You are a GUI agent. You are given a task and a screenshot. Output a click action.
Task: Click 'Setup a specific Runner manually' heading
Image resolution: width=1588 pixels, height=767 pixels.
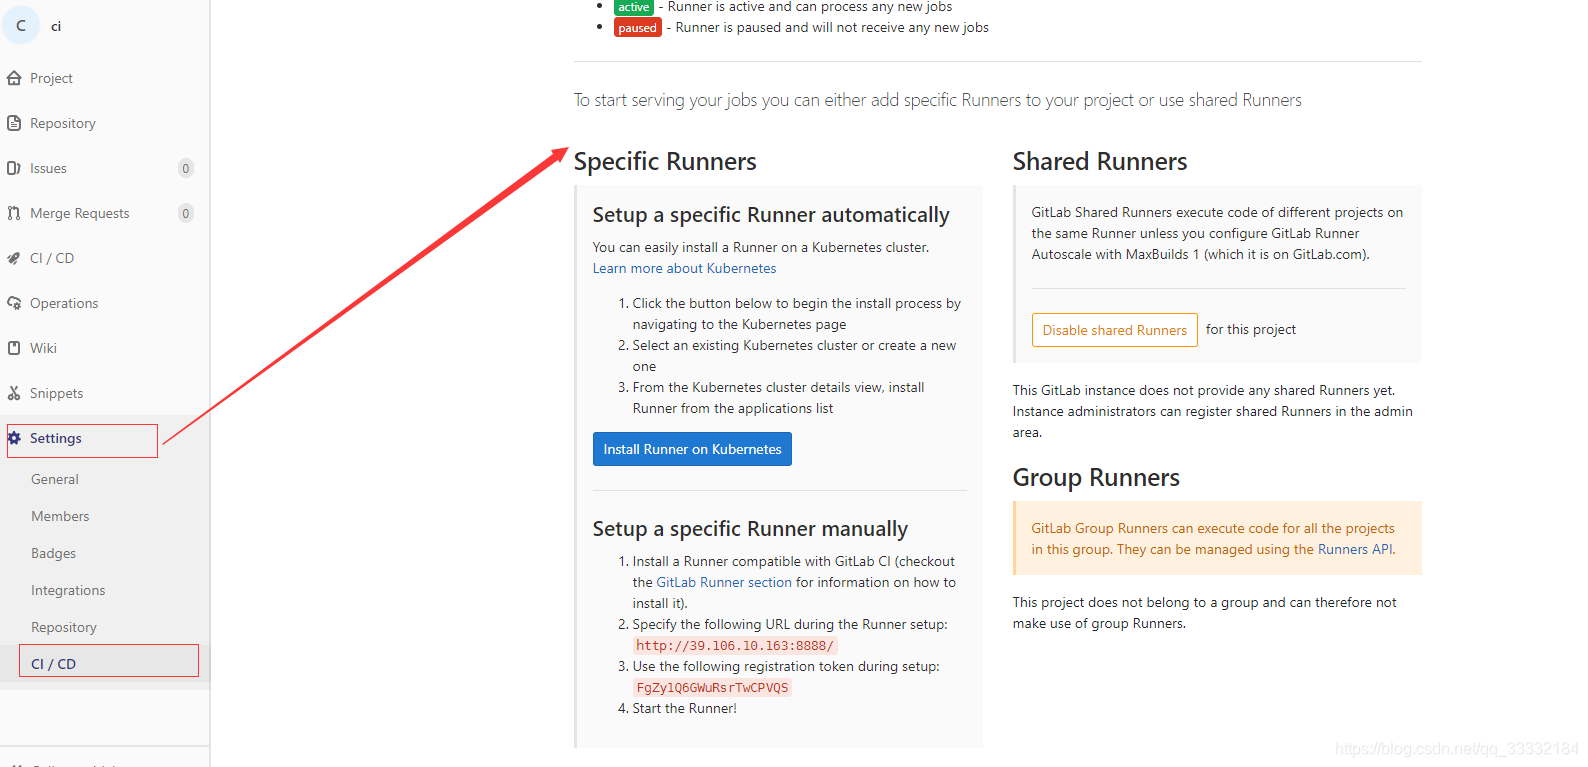tap(750, 529)
